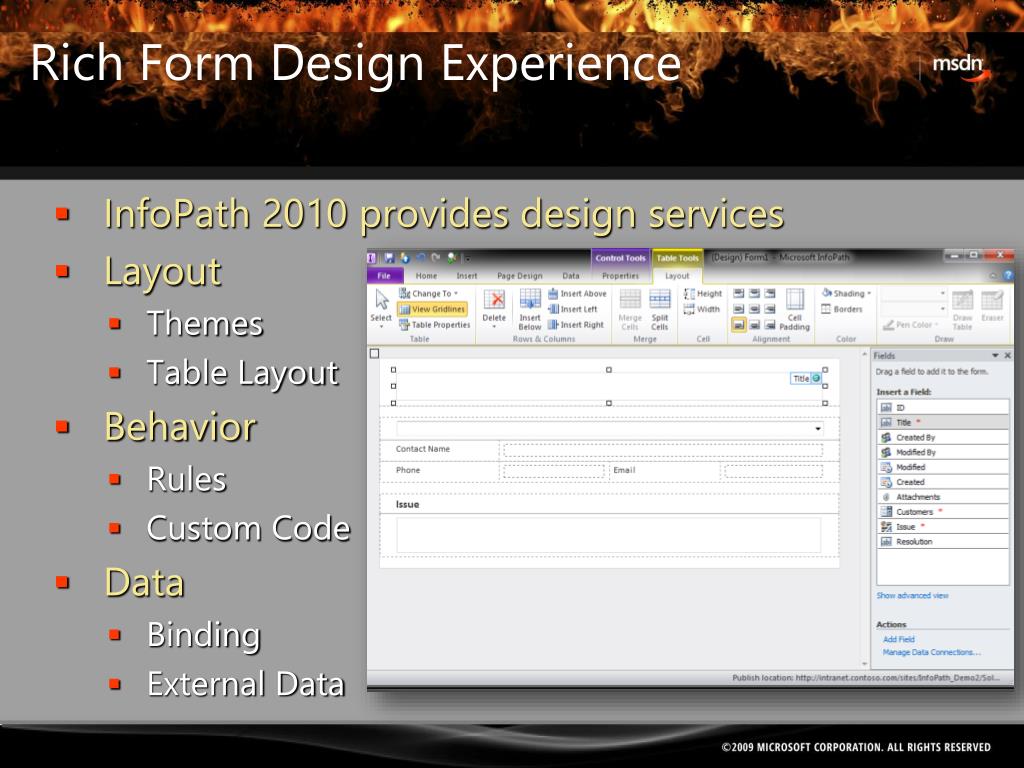Open the Change To dropdown

tap(428, 294)
